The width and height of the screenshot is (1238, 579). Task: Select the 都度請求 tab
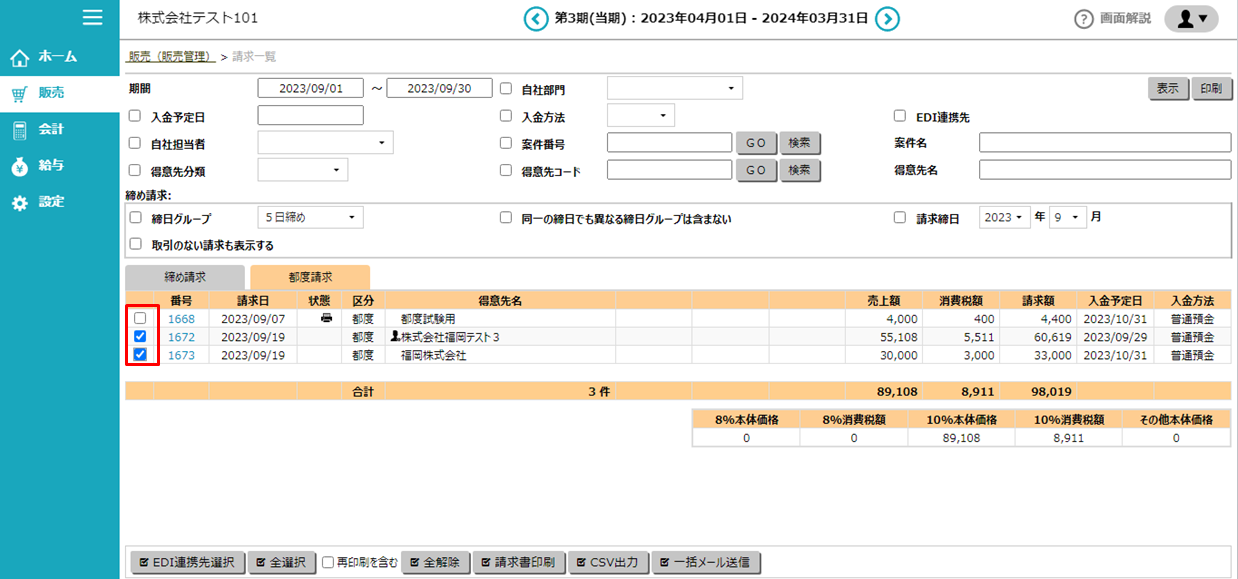click(x=310, y=277)
